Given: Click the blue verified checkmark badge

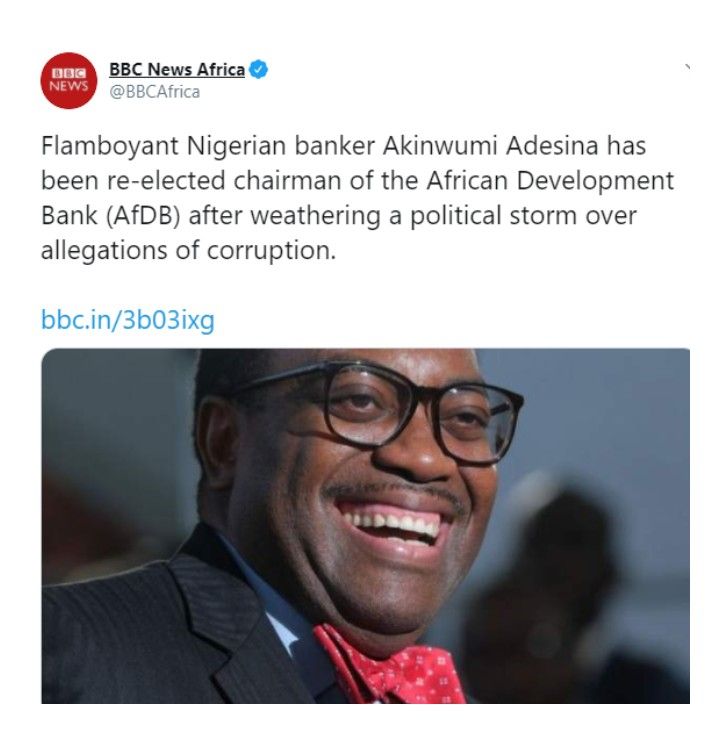Looking at the screenshot, I should point(258,69).
